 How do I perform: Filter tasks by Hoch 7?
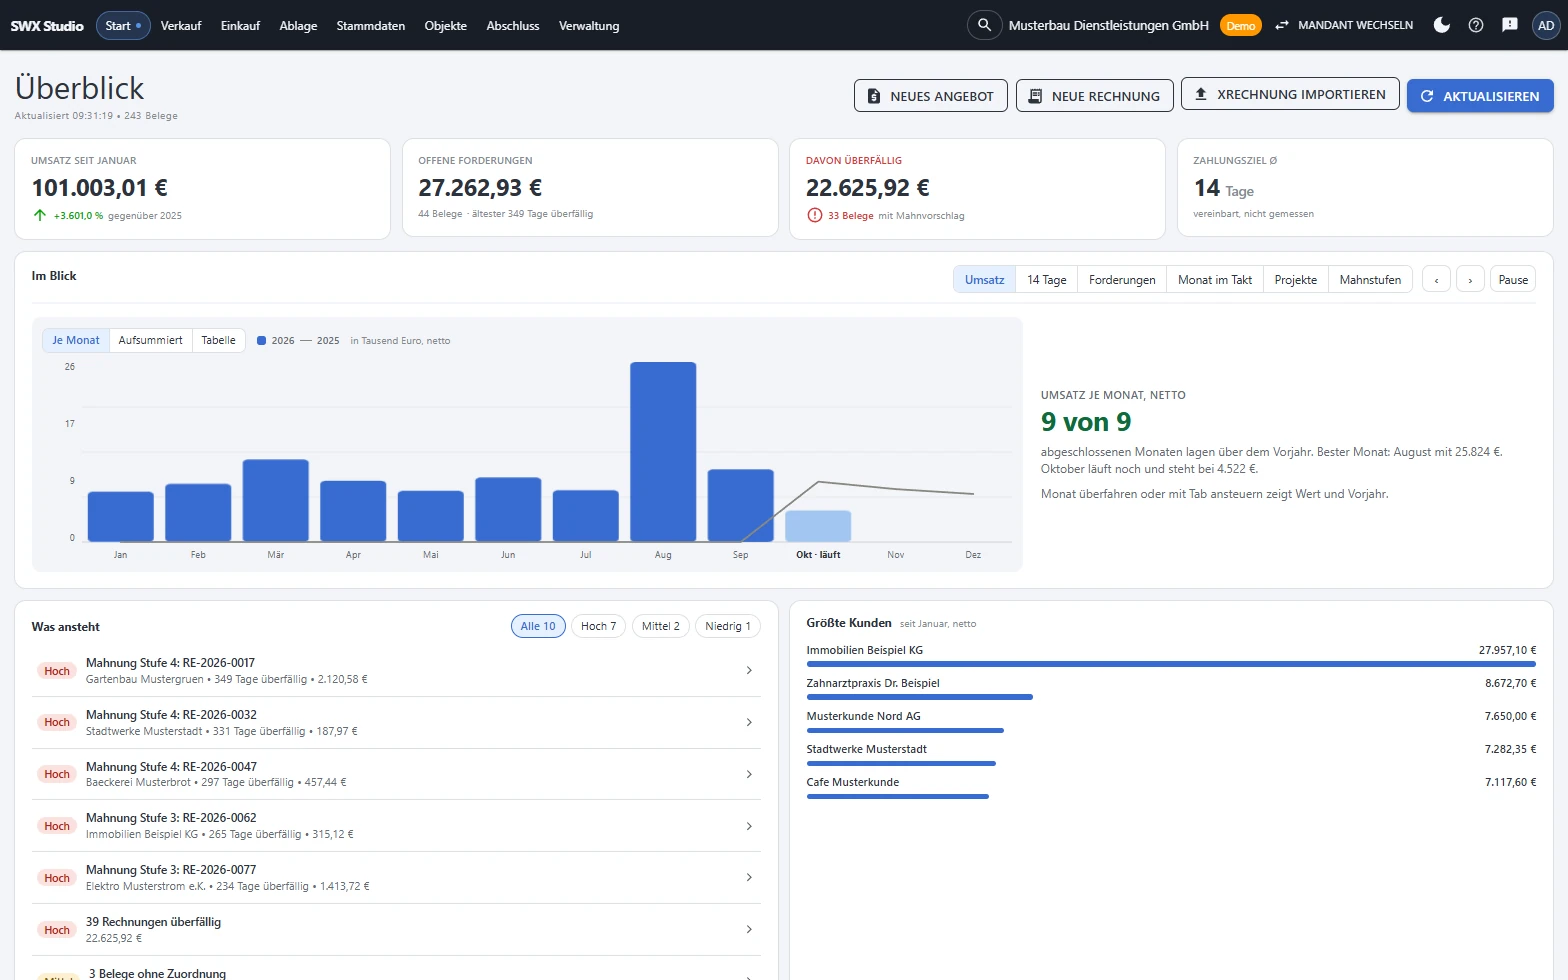point(598,626)
